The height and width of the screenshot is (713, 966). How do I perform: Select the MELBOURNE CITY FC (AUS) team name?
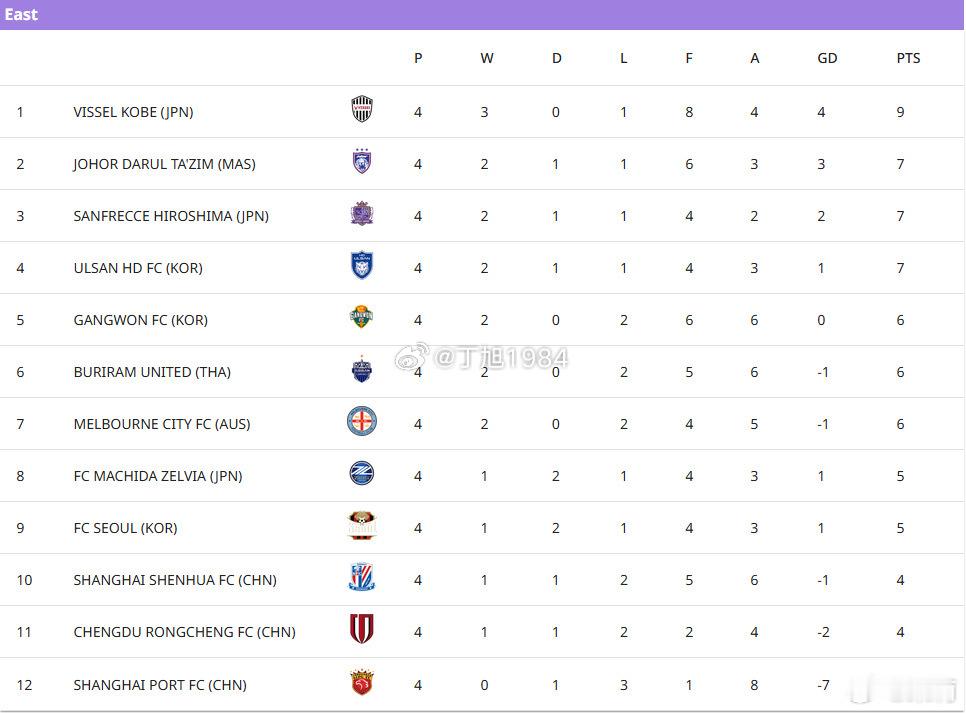coord(162,424)
